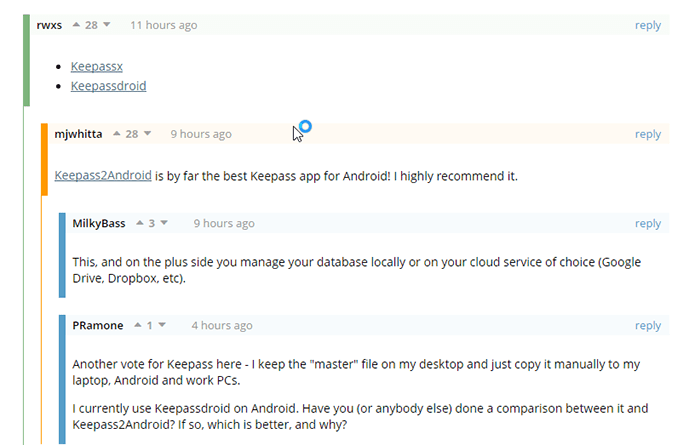
Task: Open the MilkyBass user profile
Action: coord(99,223)
